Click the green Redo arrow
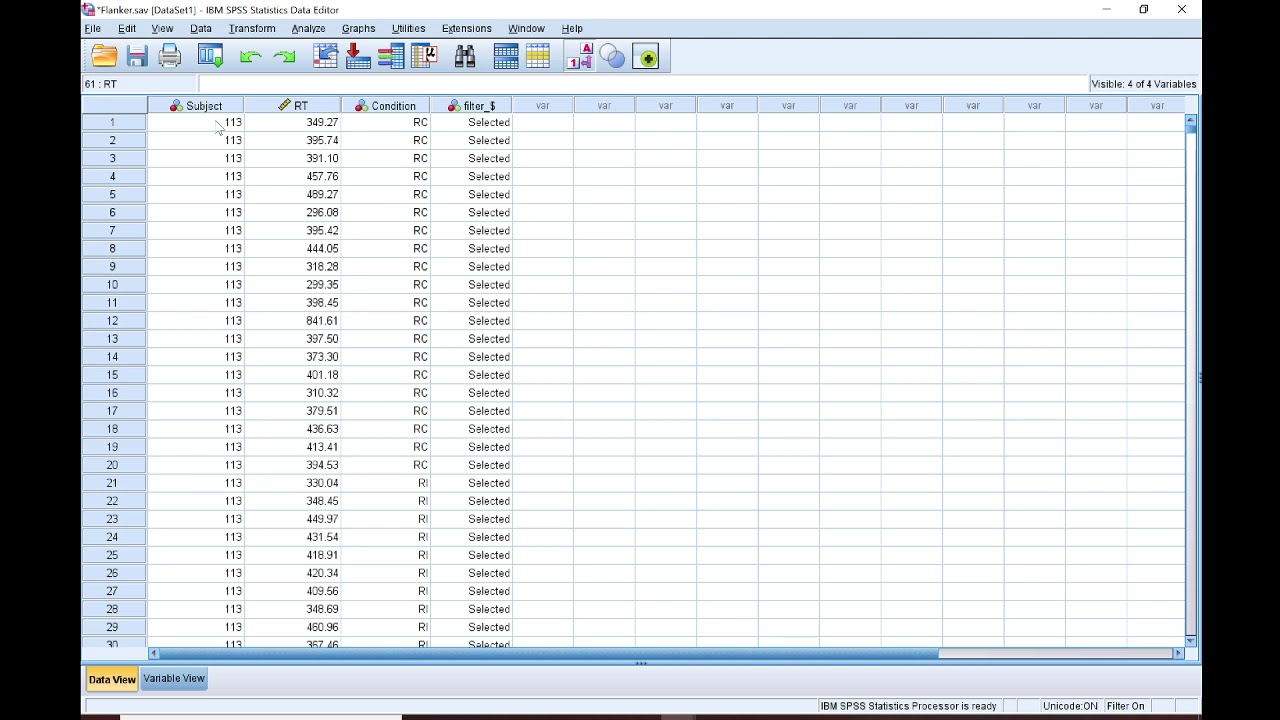This screenshot has width=1280, height=720. click(284, 57)
